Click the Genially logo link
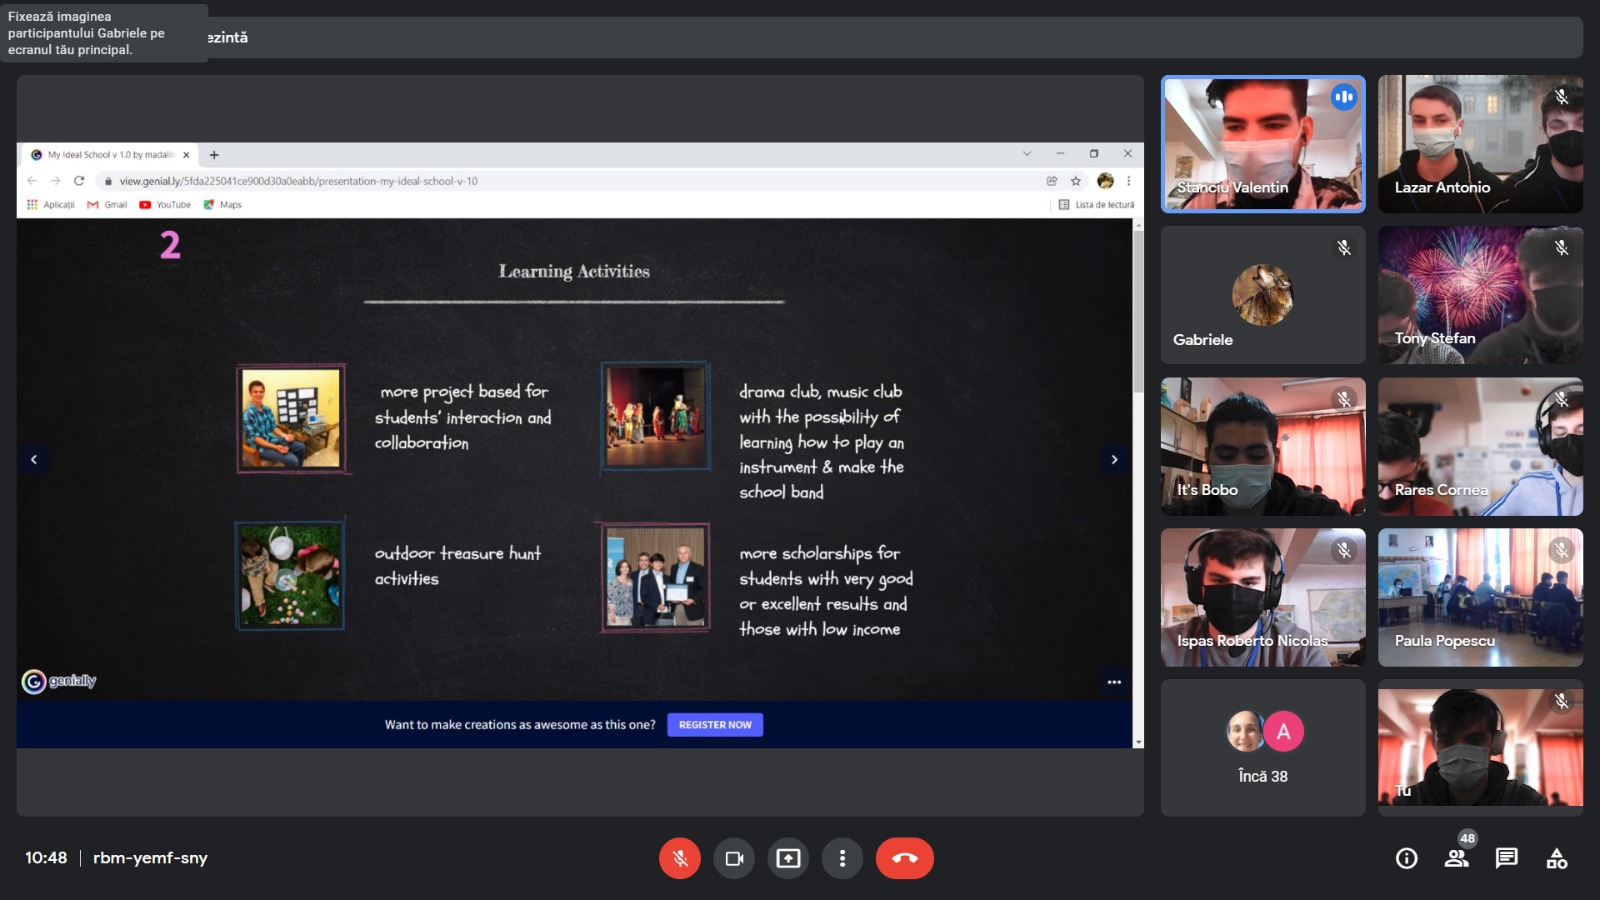The width and height of the screenshot is (1600, 900). tap(59, 681)
